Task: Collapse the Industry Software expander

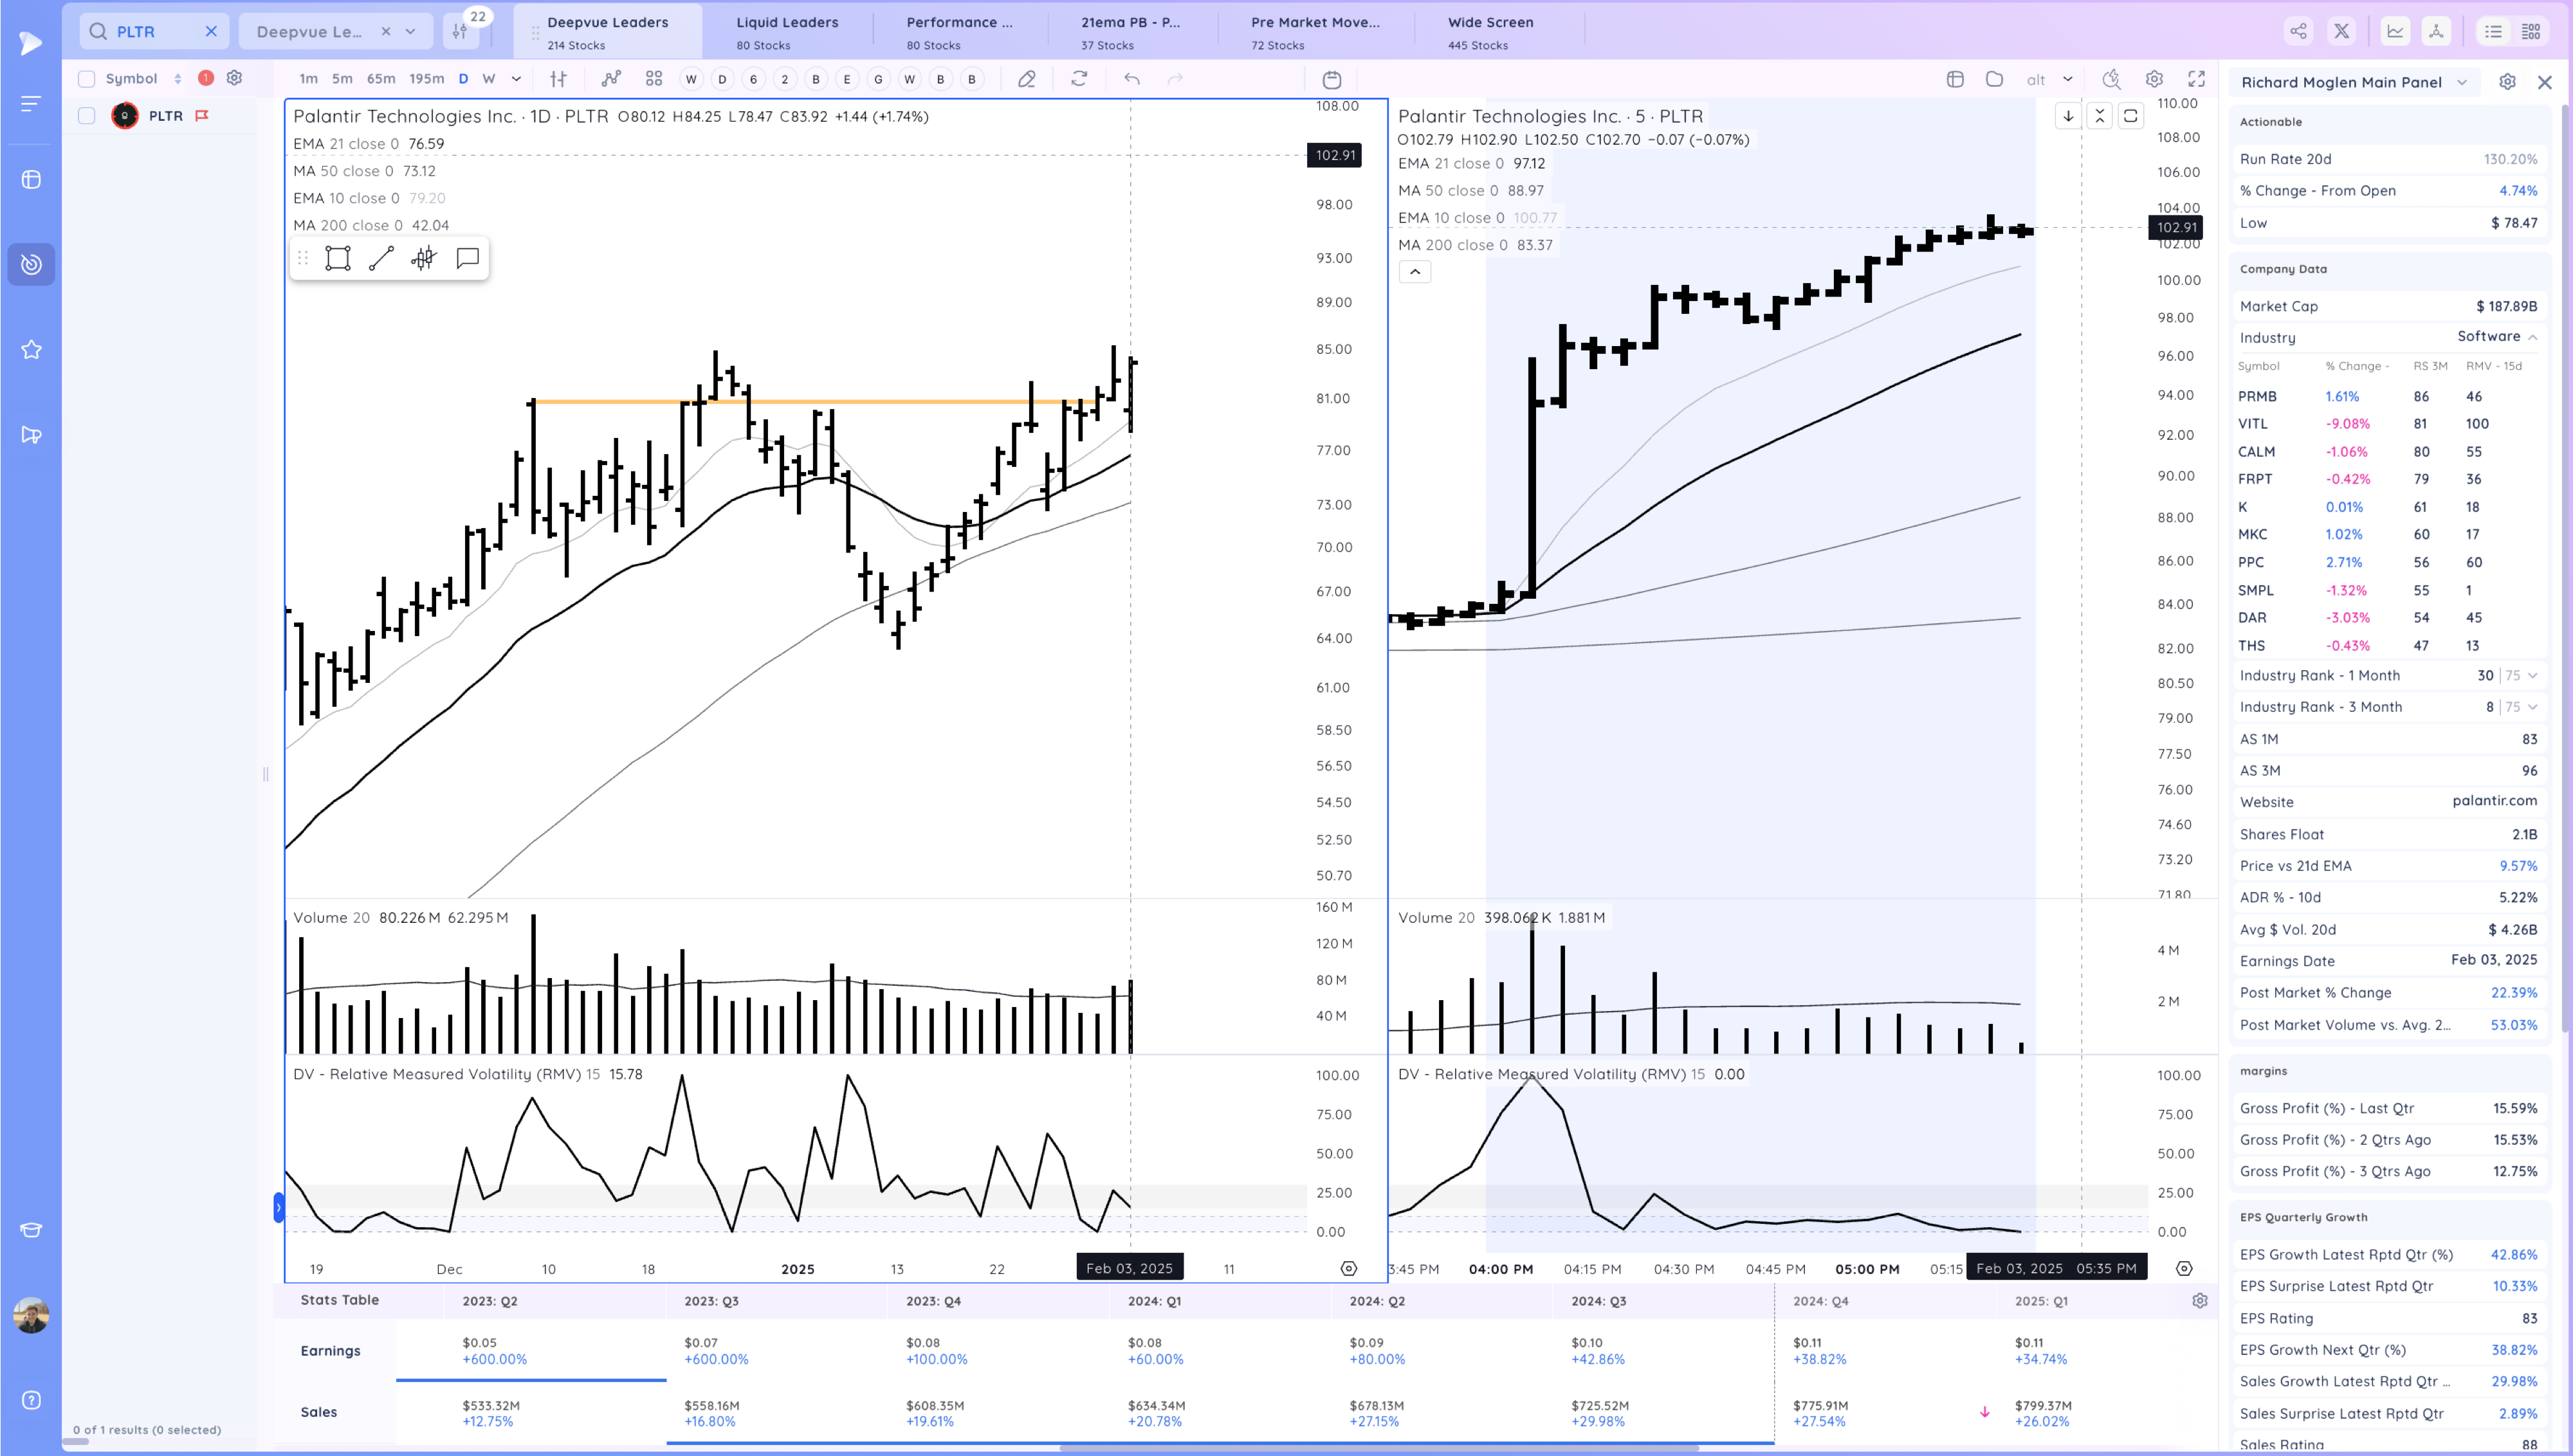Action: click(2533, 337)
